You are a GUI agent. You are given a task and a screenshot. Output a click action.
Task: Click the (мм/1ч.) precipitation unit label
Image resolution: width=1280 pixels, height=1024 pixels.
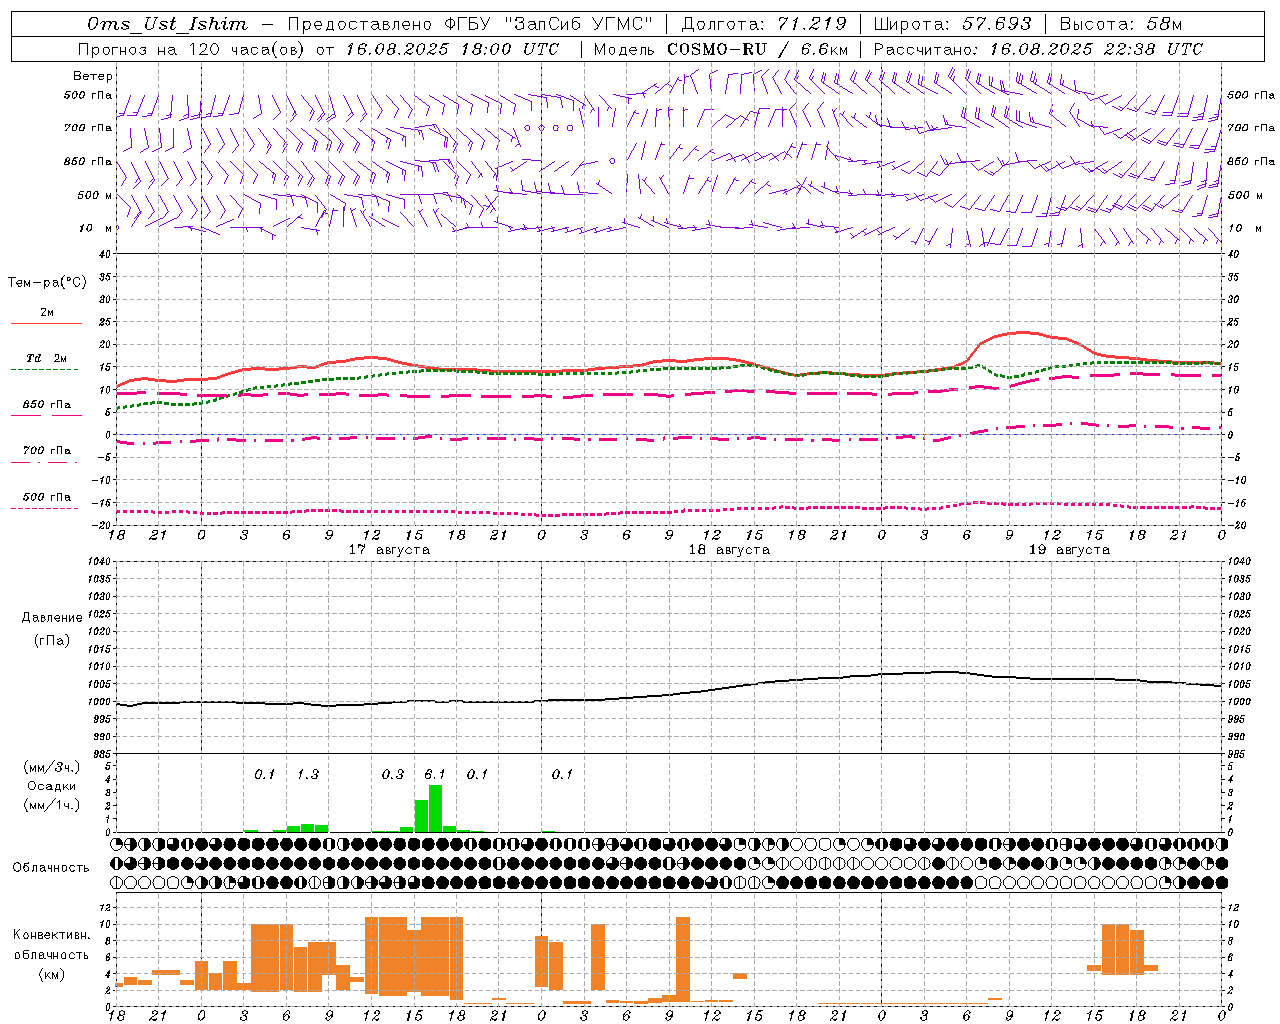pyautogui.click(x=51, y=805)
